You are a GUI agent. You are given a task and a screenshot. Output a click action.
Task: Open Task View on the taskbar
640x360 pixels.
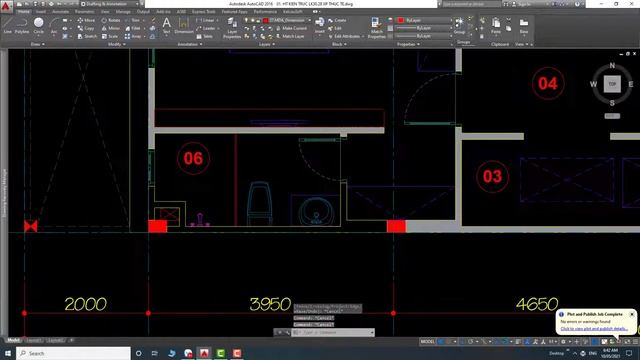click(x=155, y=353)
